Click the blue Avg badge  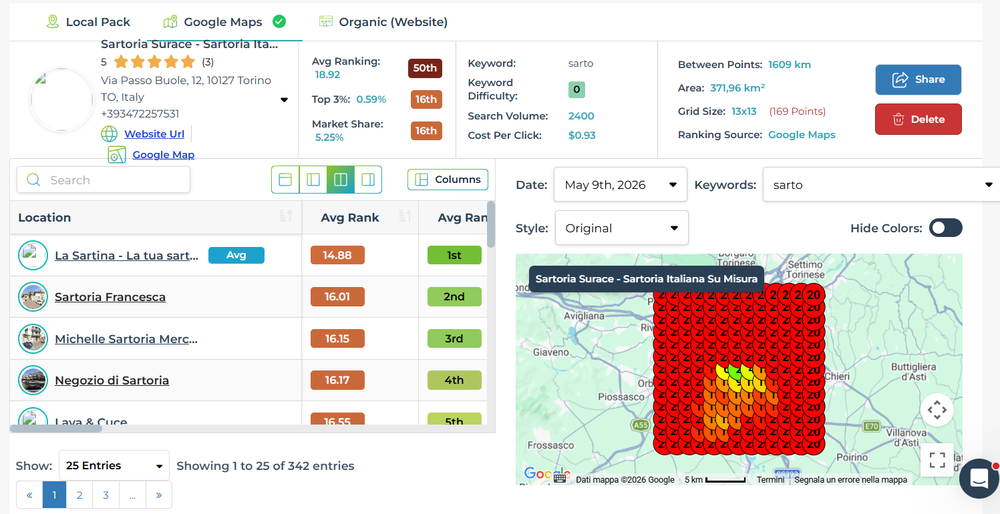coord(237,255)
